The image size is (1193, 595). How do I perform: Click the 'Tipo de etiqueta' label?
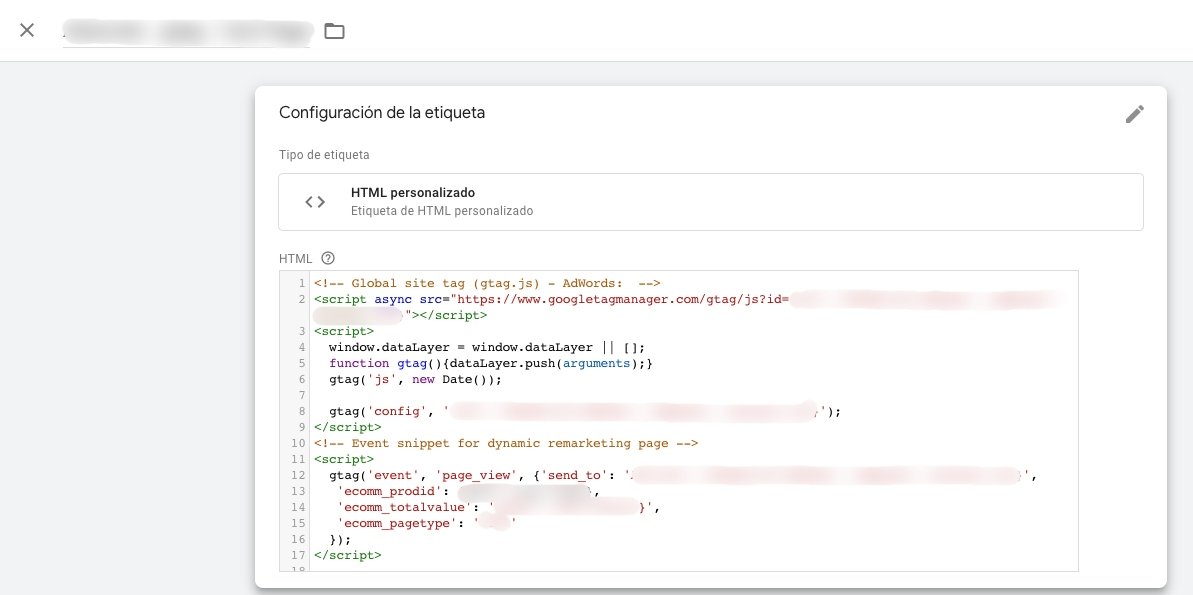[x=324, y=154]
